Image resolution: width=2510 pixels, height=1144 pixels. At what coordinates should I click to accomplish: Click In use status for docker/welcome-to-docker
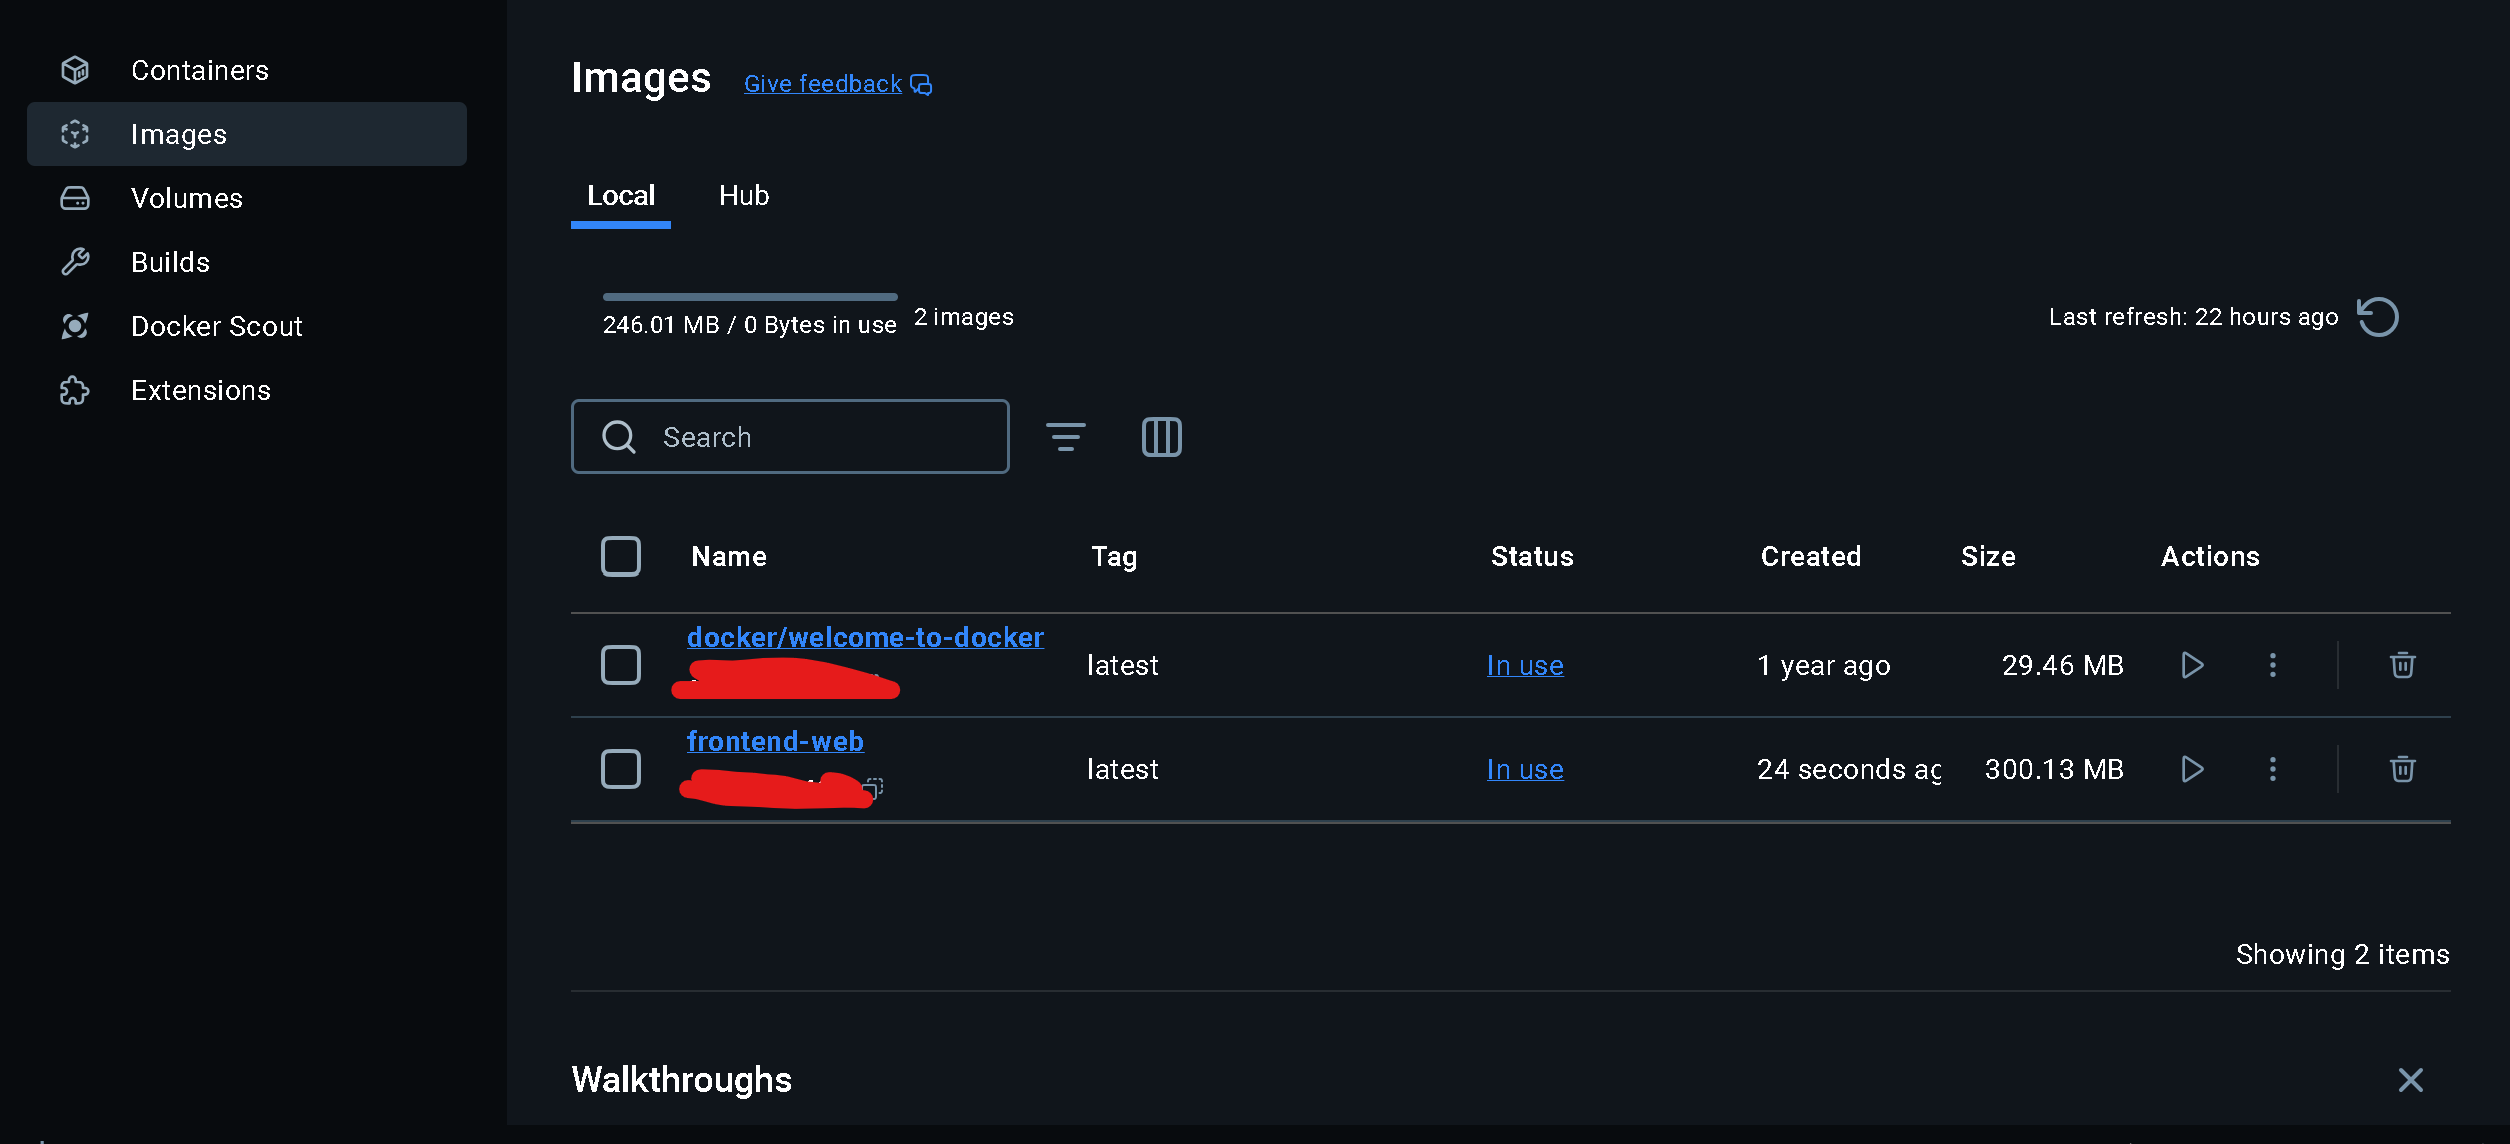click(x=1525, y=666)
